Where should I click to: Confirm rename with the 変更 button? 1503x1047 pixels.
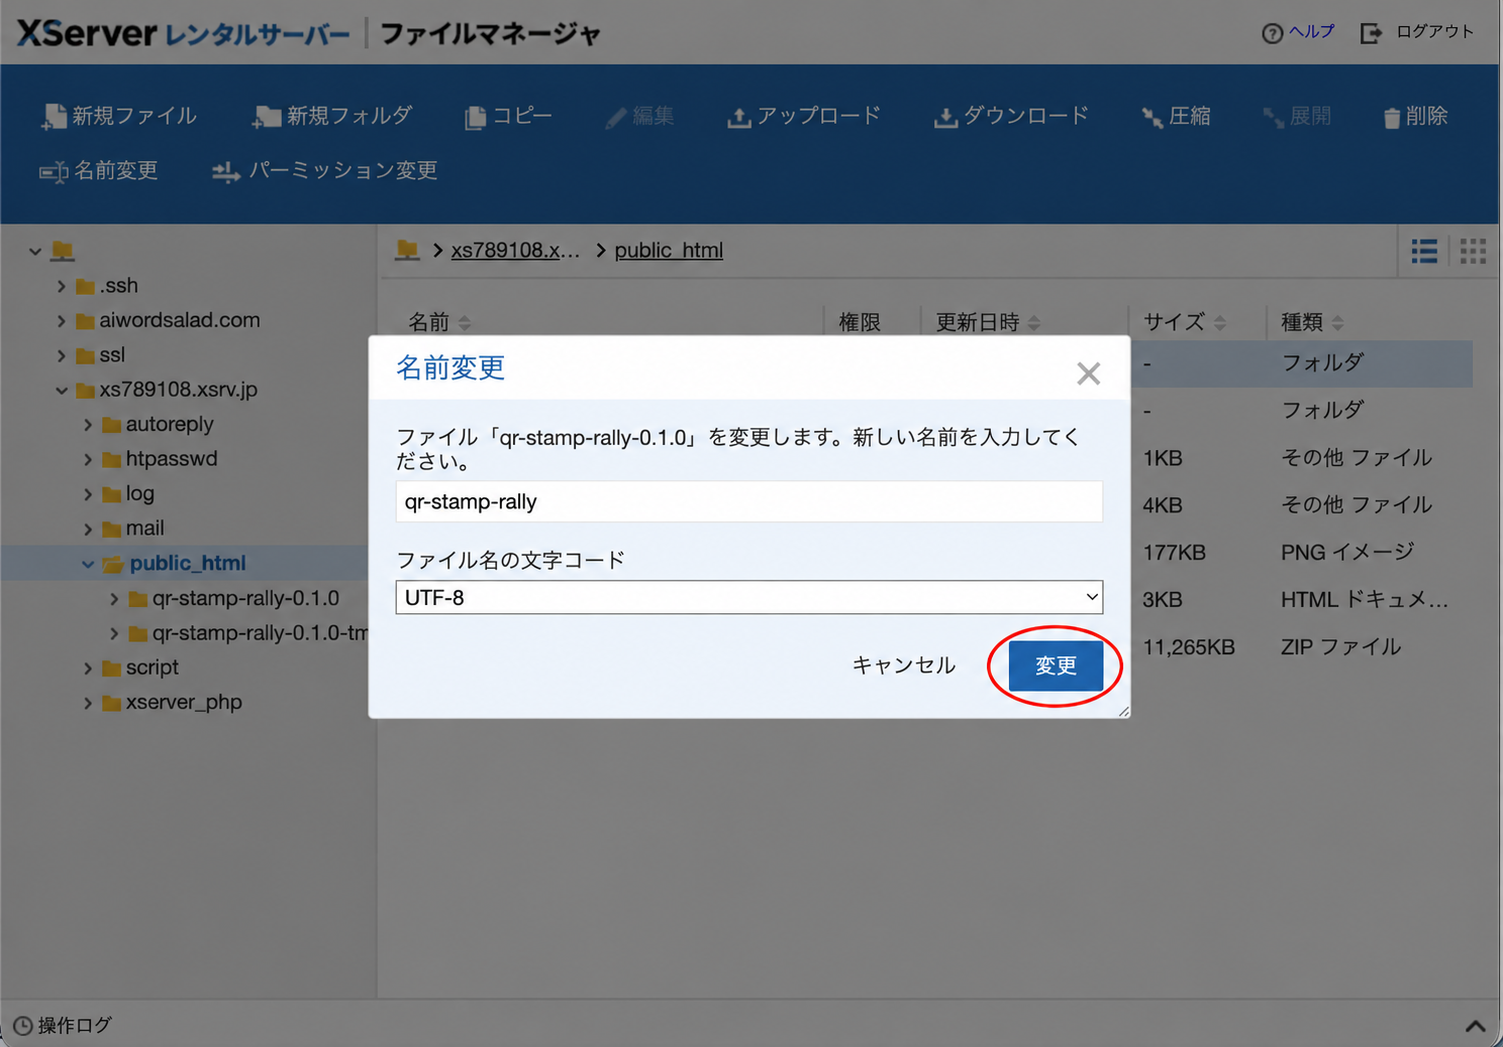(x=1055, y=666)
